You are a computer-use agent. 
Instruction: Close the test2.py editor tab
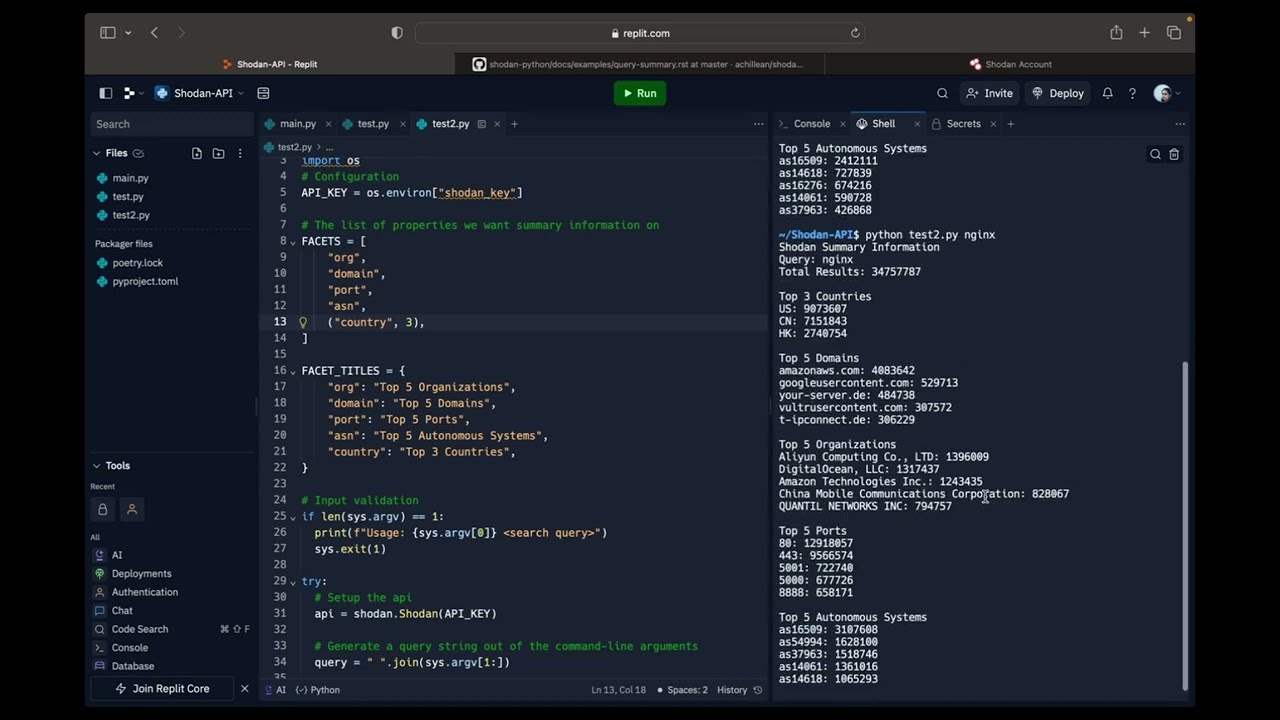pyautogui.click(x=497, y=124)
